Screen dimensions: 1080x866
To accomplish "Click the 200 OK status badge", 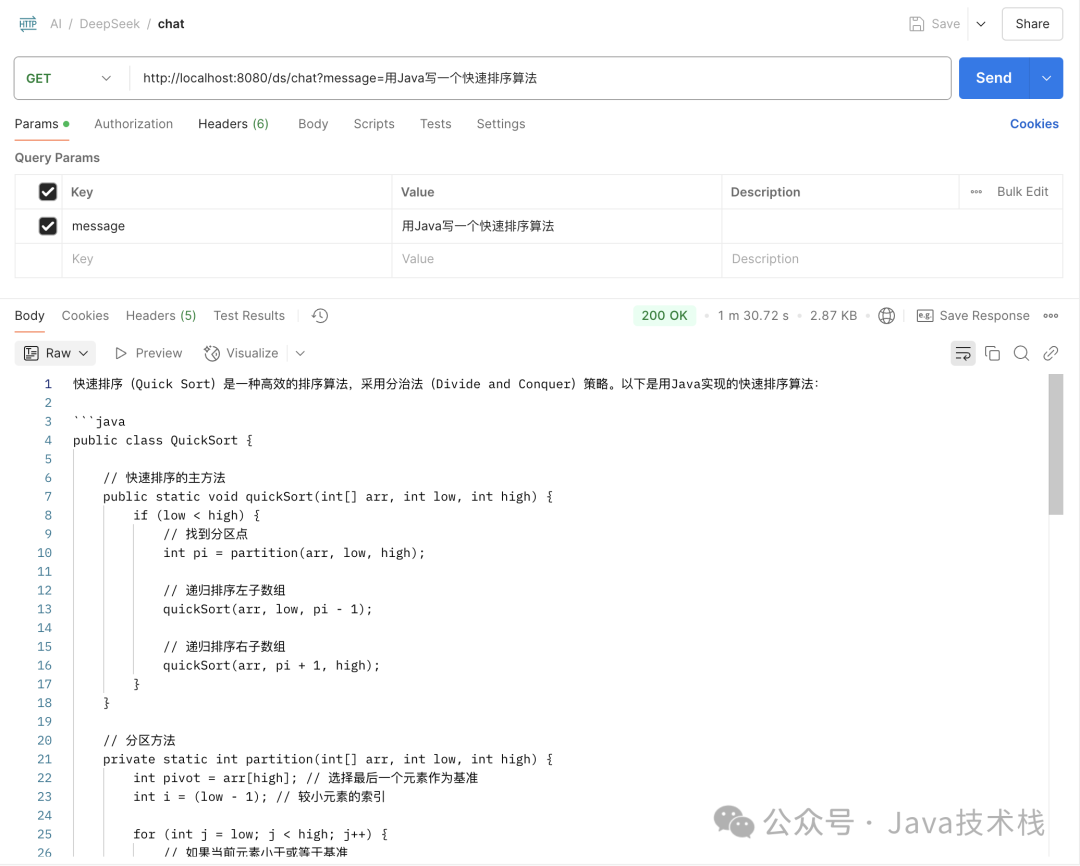I will 664,316.
